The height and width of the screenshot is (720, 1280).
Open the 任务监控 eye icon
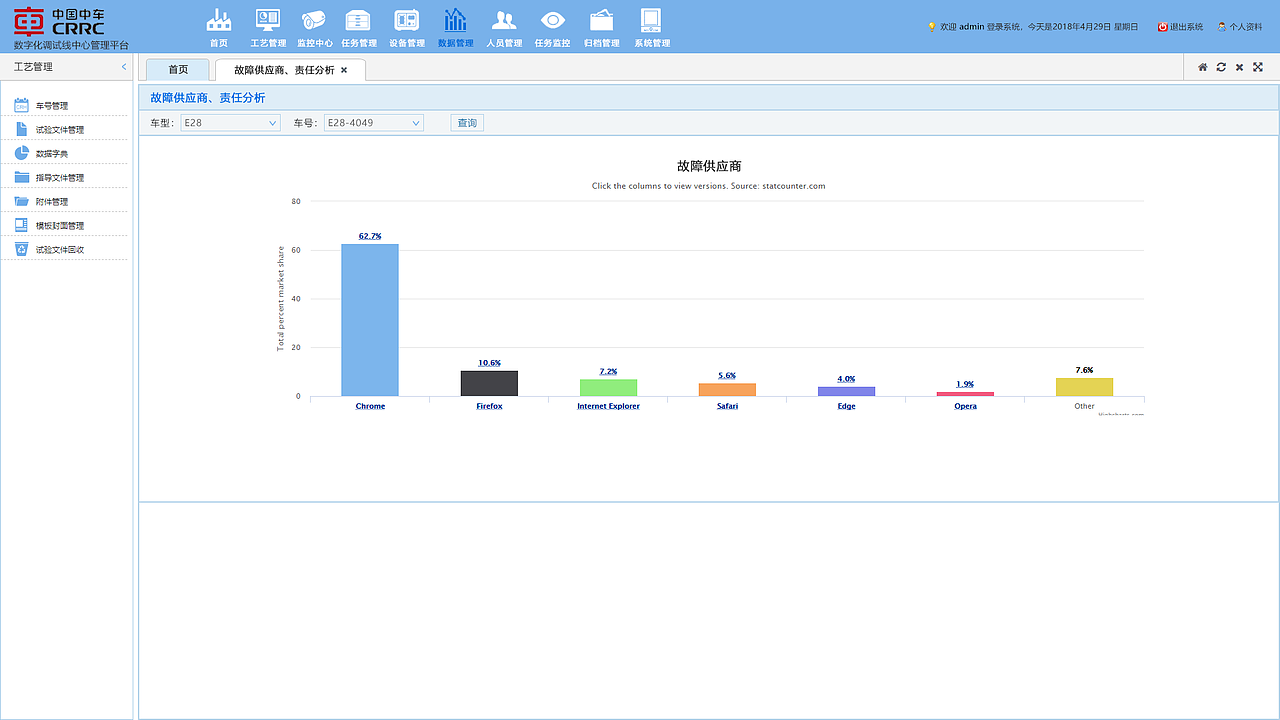pyautogui.click(x=552, y=20)
